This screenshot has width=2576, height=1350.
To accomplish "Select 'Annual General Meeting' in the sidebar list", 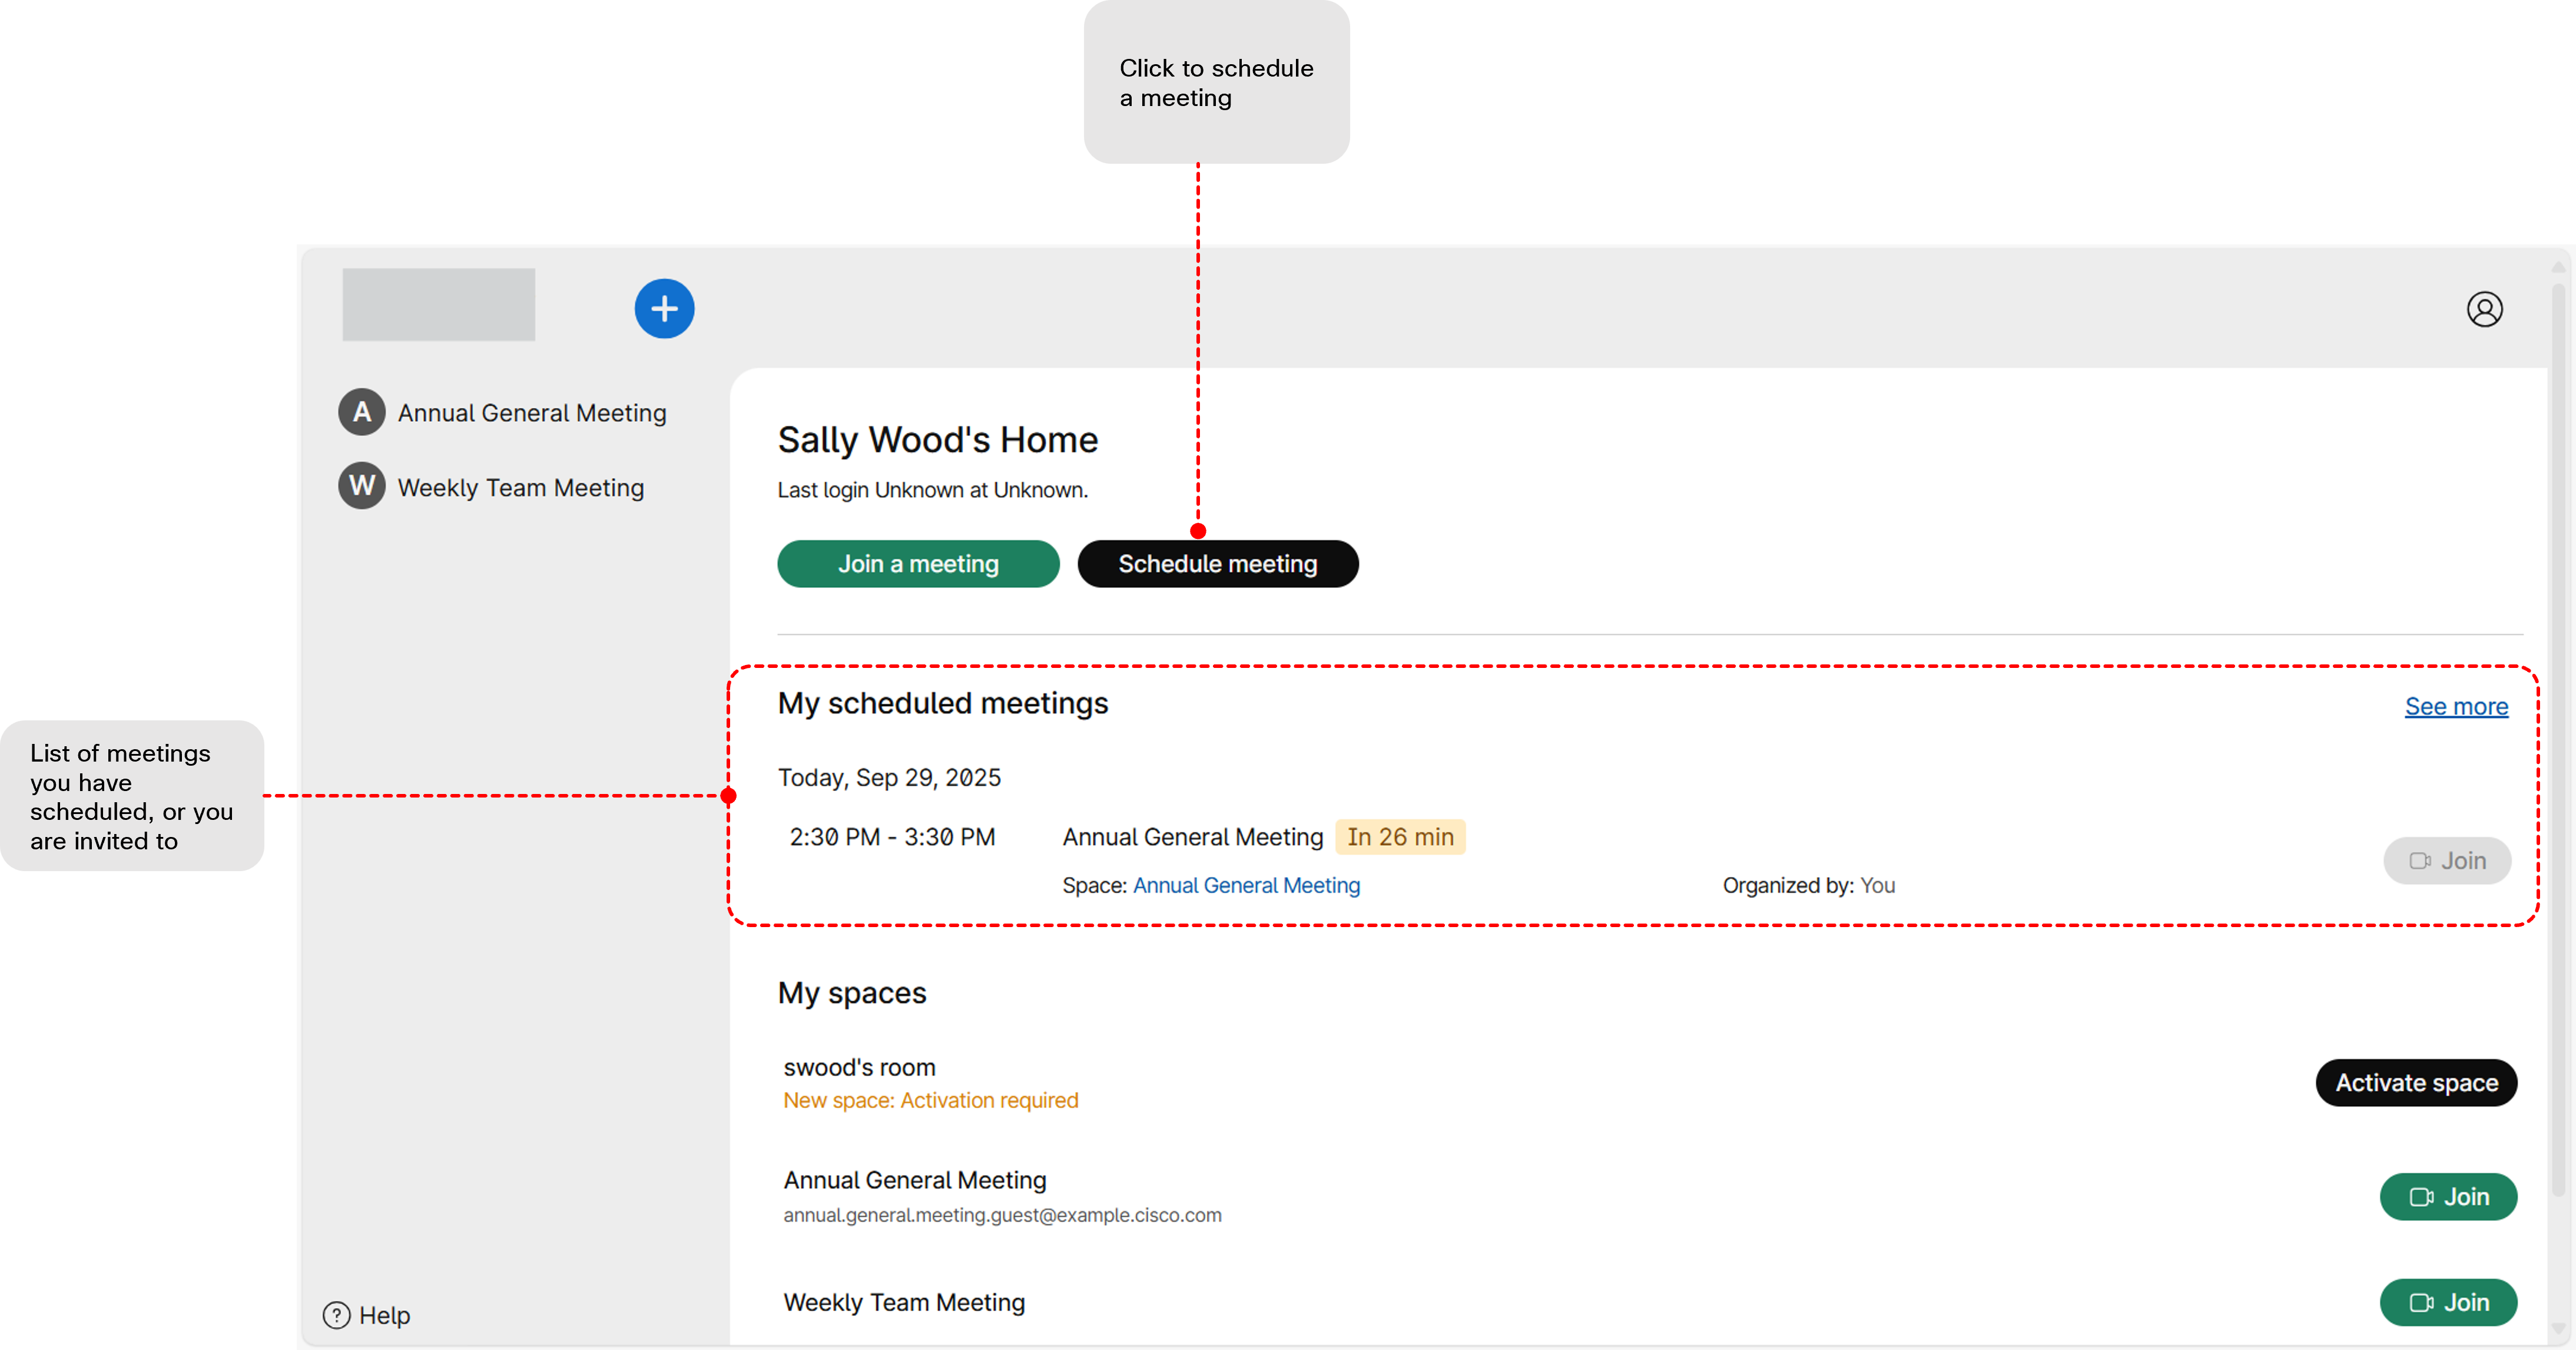I will [532, 411].
